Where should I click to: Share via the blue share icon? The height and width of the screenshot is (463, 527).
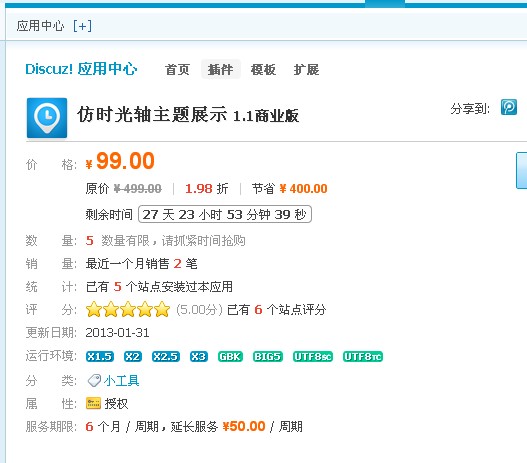[509, 107]
